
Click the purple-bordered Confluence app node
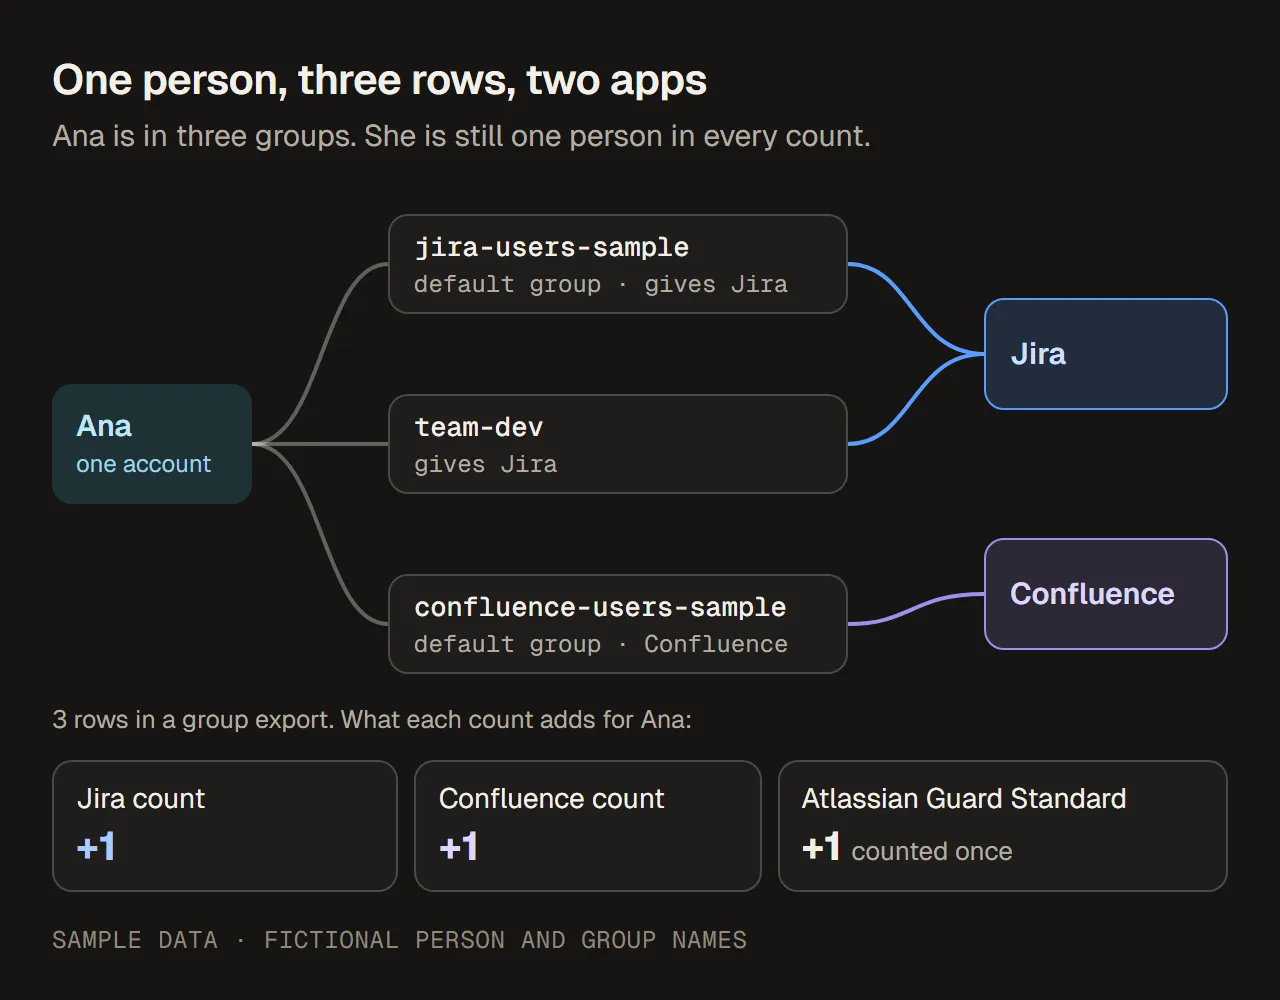[1106, 594]
